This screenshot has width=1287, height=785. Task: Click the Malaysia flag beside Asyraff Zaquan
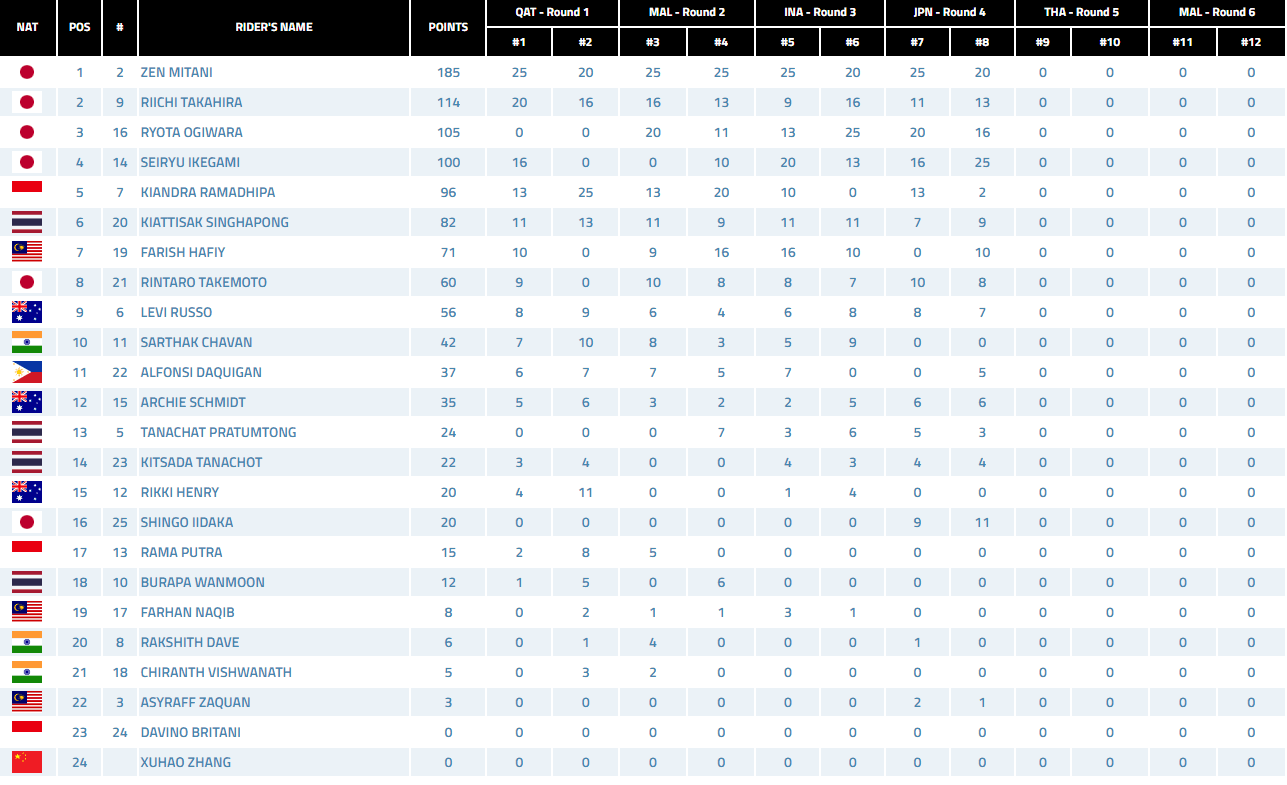point(27,702)
